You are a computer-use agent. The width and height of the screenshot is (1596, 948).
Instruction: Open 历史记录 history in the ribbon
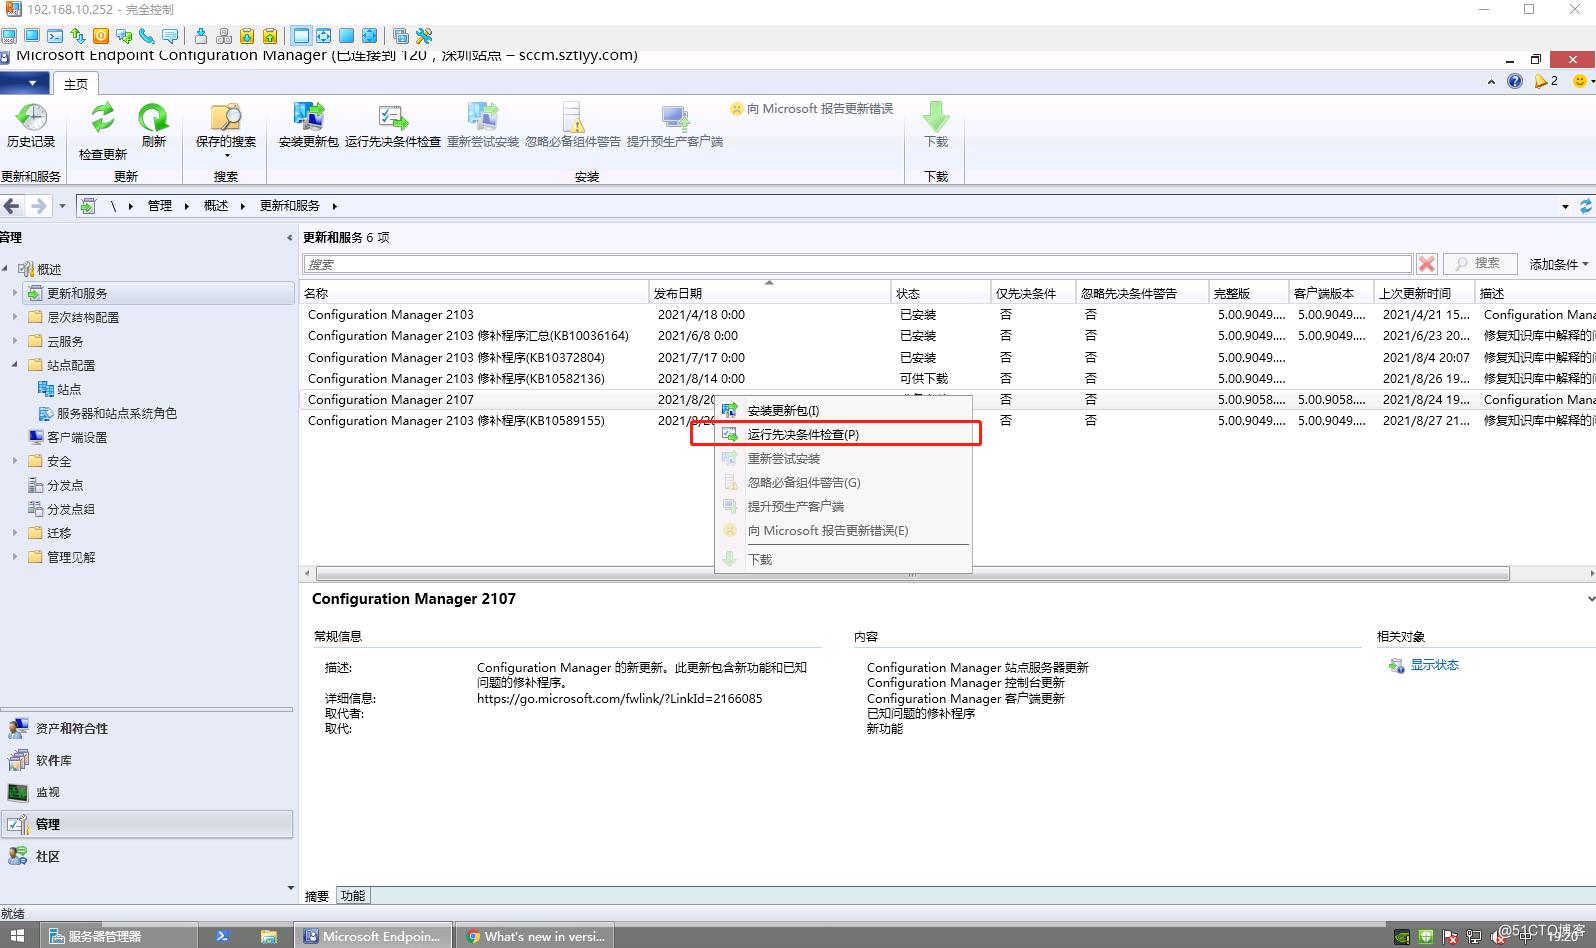31,126
